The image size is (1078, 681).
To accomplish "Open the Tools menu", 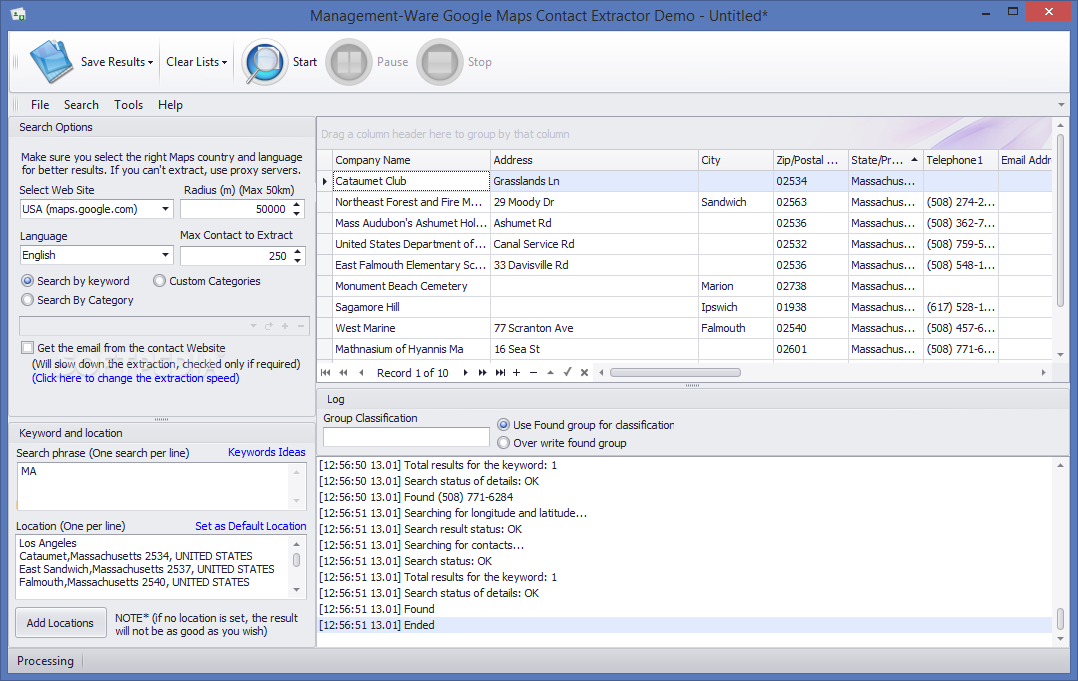I will [129, 104].
